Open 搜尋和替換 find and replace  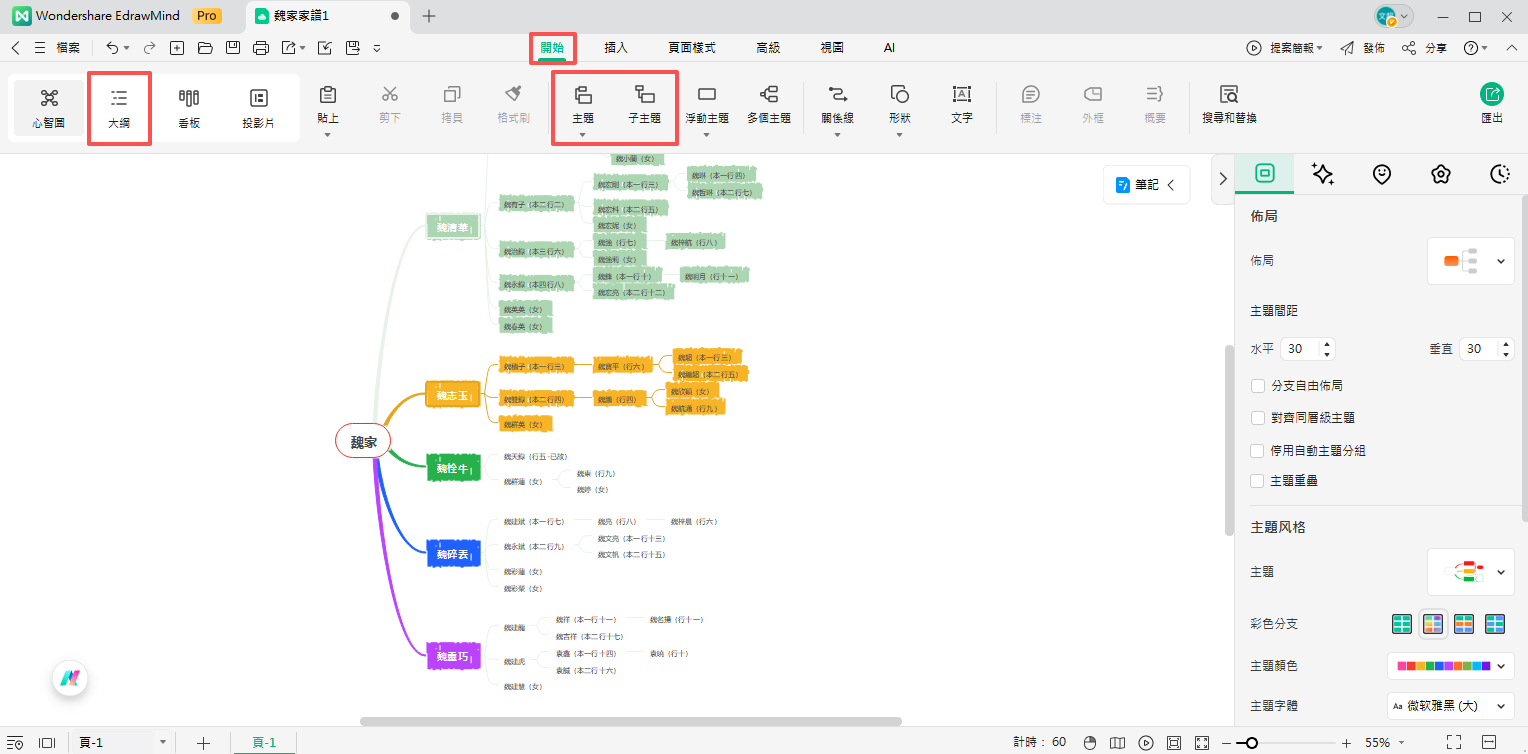coord(1227,105)
